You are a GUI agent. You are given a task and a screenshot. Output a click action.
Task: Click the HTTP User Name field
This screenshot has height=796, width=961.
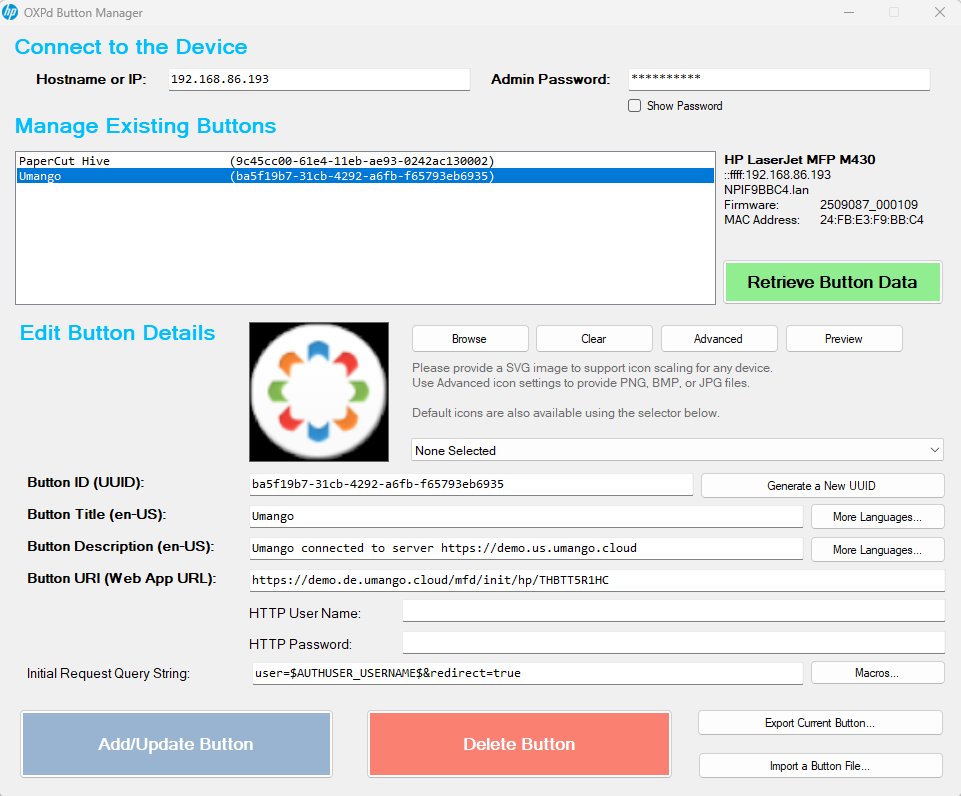[674, 611]
